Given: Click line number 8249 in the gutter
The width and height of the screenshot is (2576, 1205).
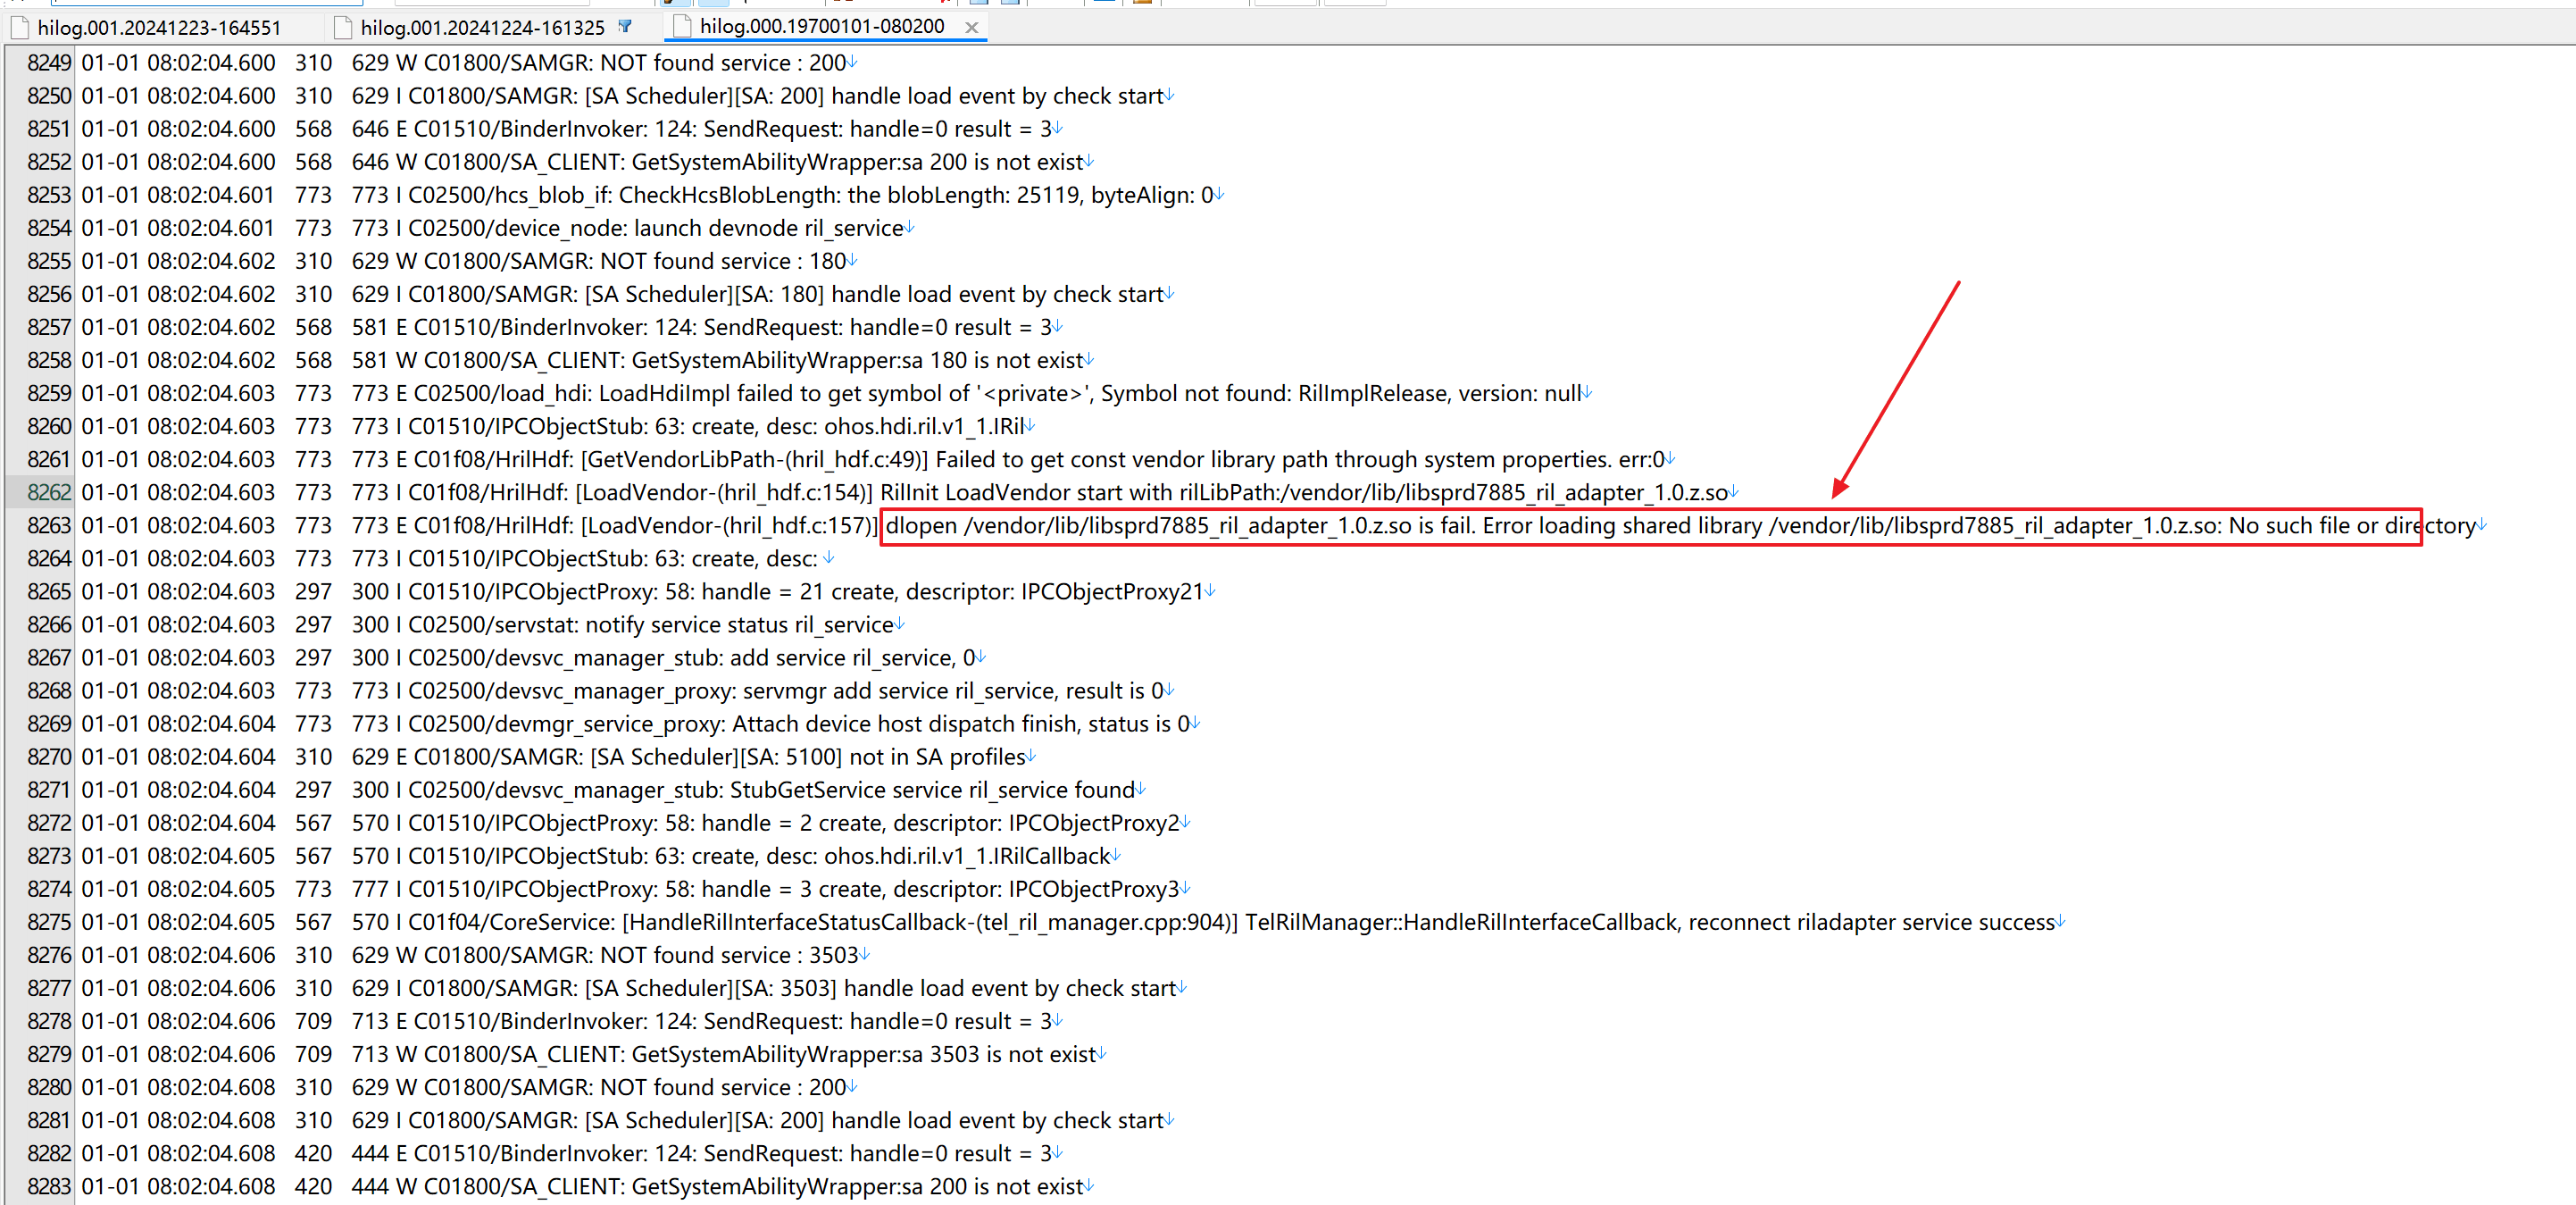Looking at the screenshot, I should (x=49, y=63).
